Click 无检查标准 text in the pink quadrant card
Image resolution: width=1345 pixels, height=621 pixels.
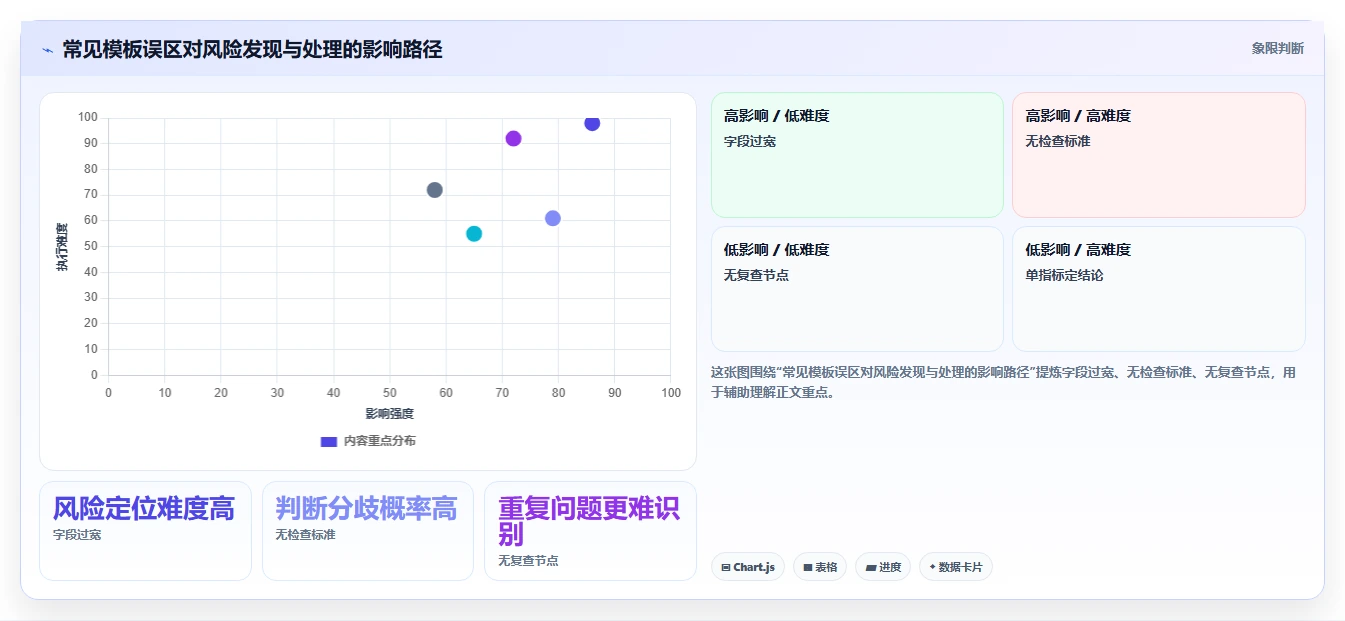(x=1058, y=141)
